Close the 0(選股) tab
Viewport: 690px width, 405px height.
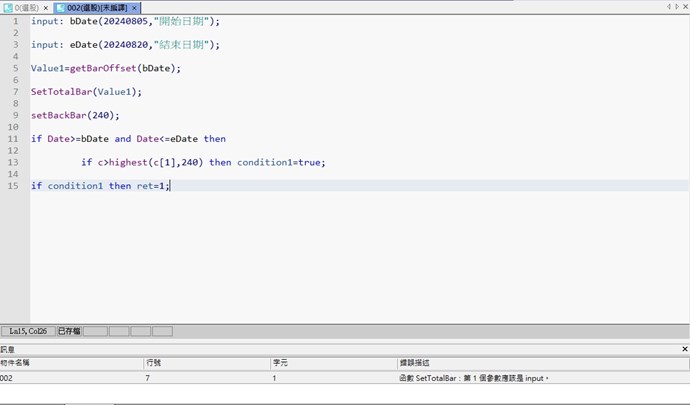coord(46,7)
